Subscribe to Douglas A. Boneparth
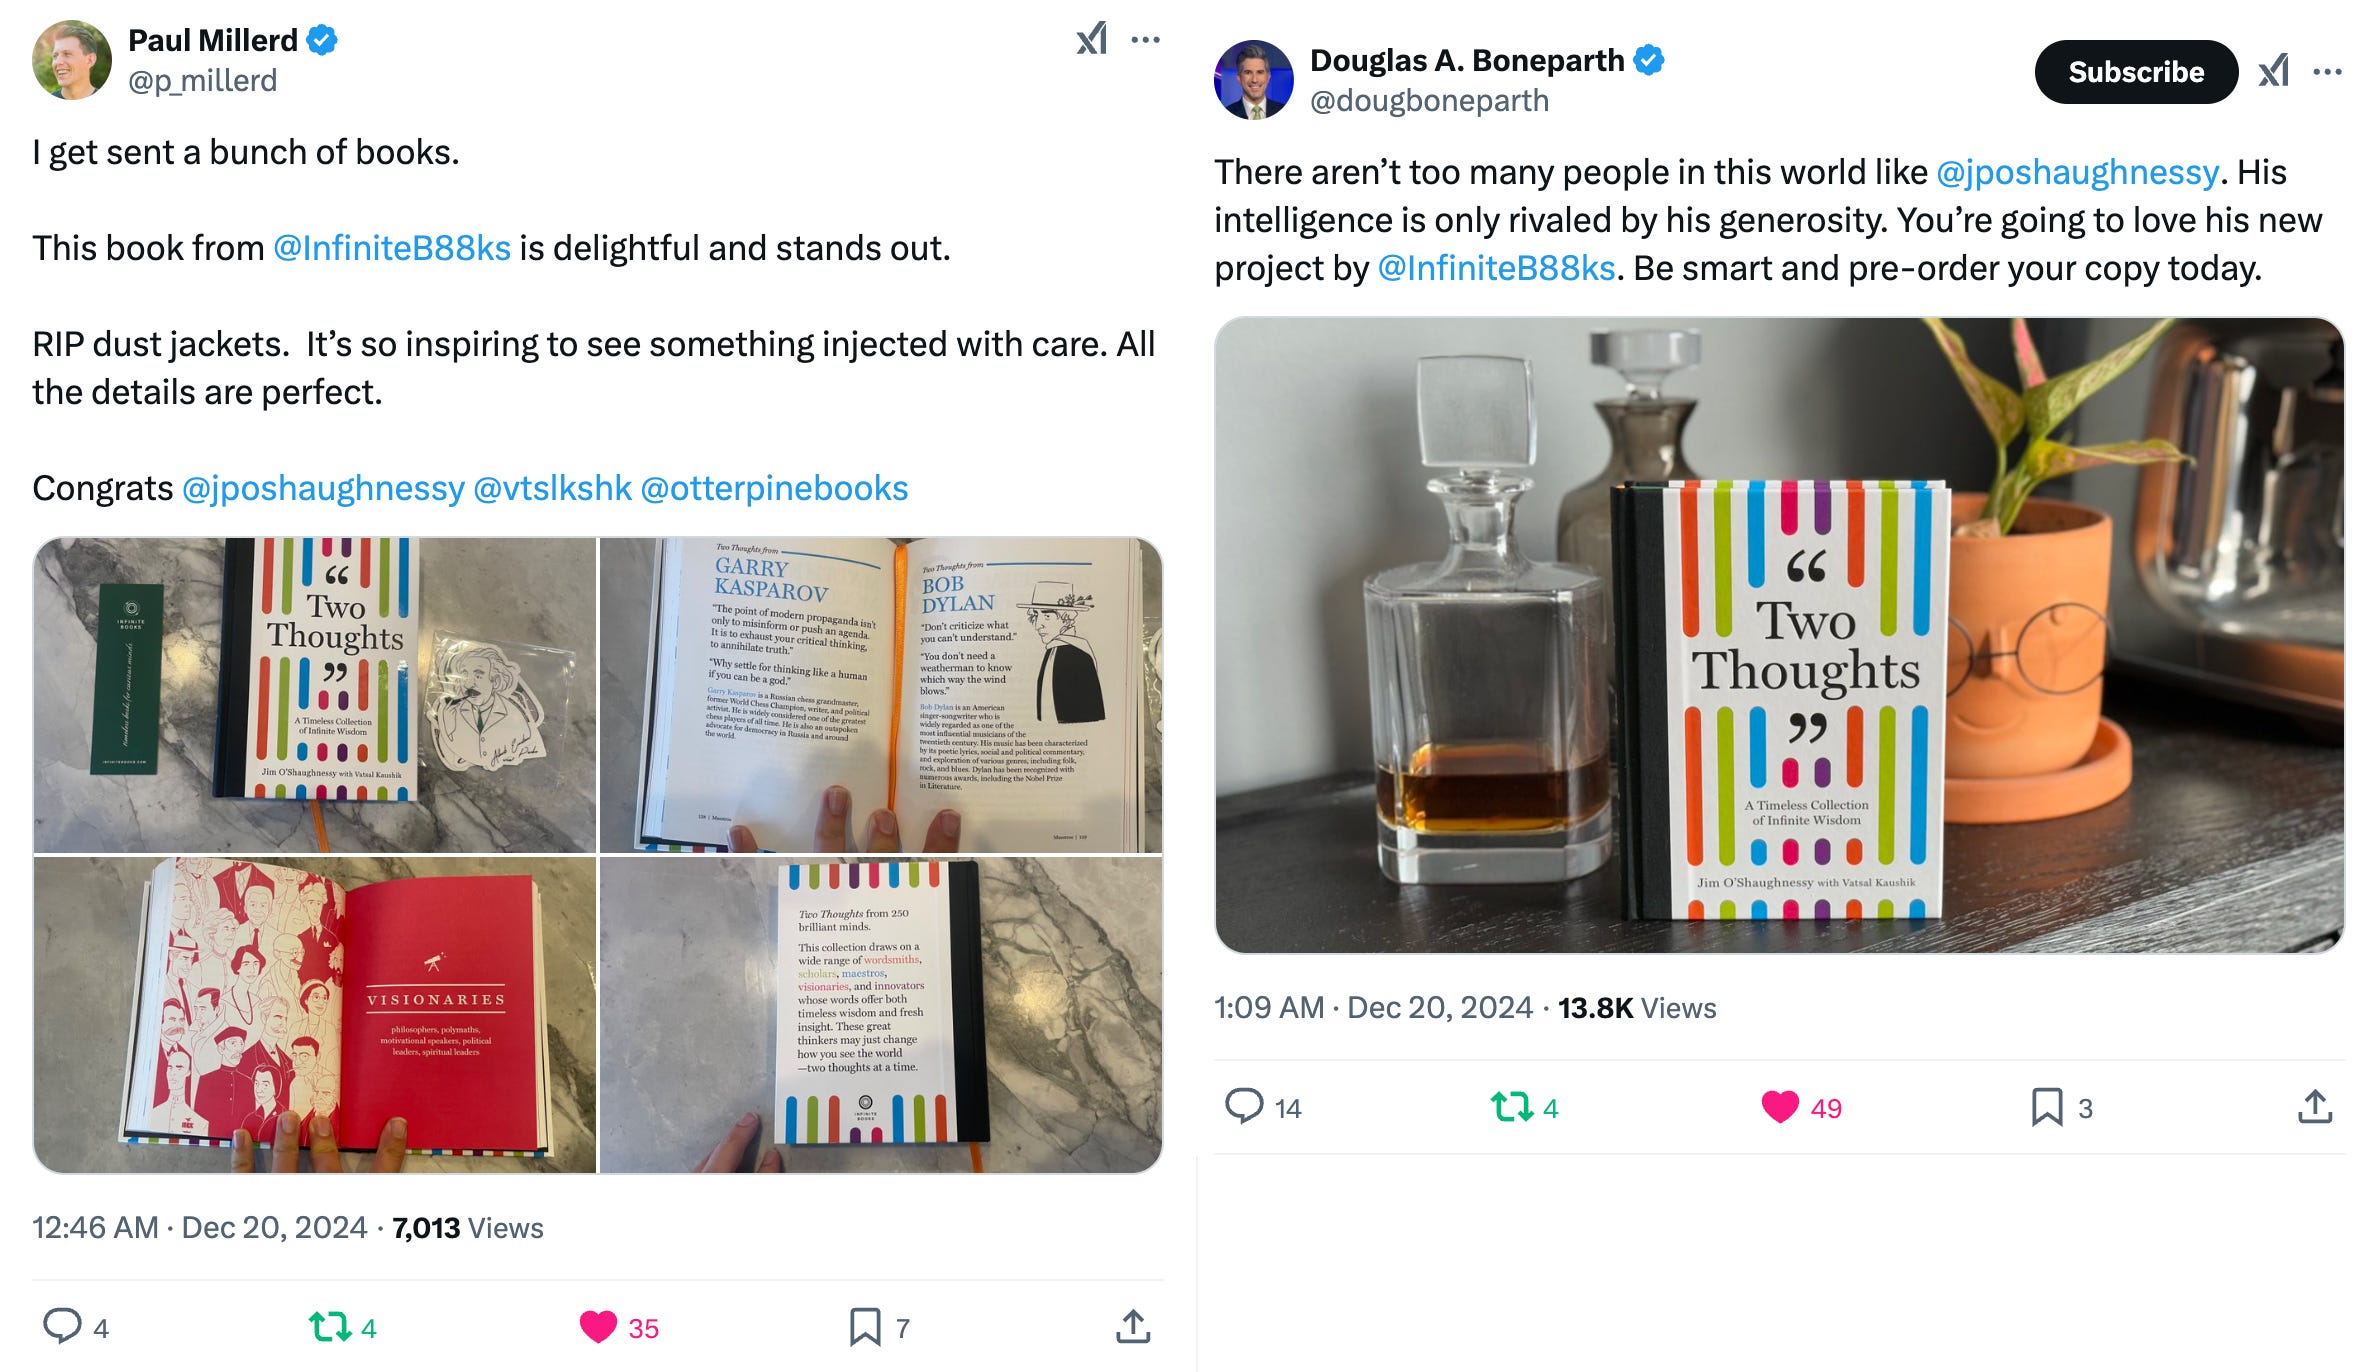 pyautogui.click(x=2136, y=72)
